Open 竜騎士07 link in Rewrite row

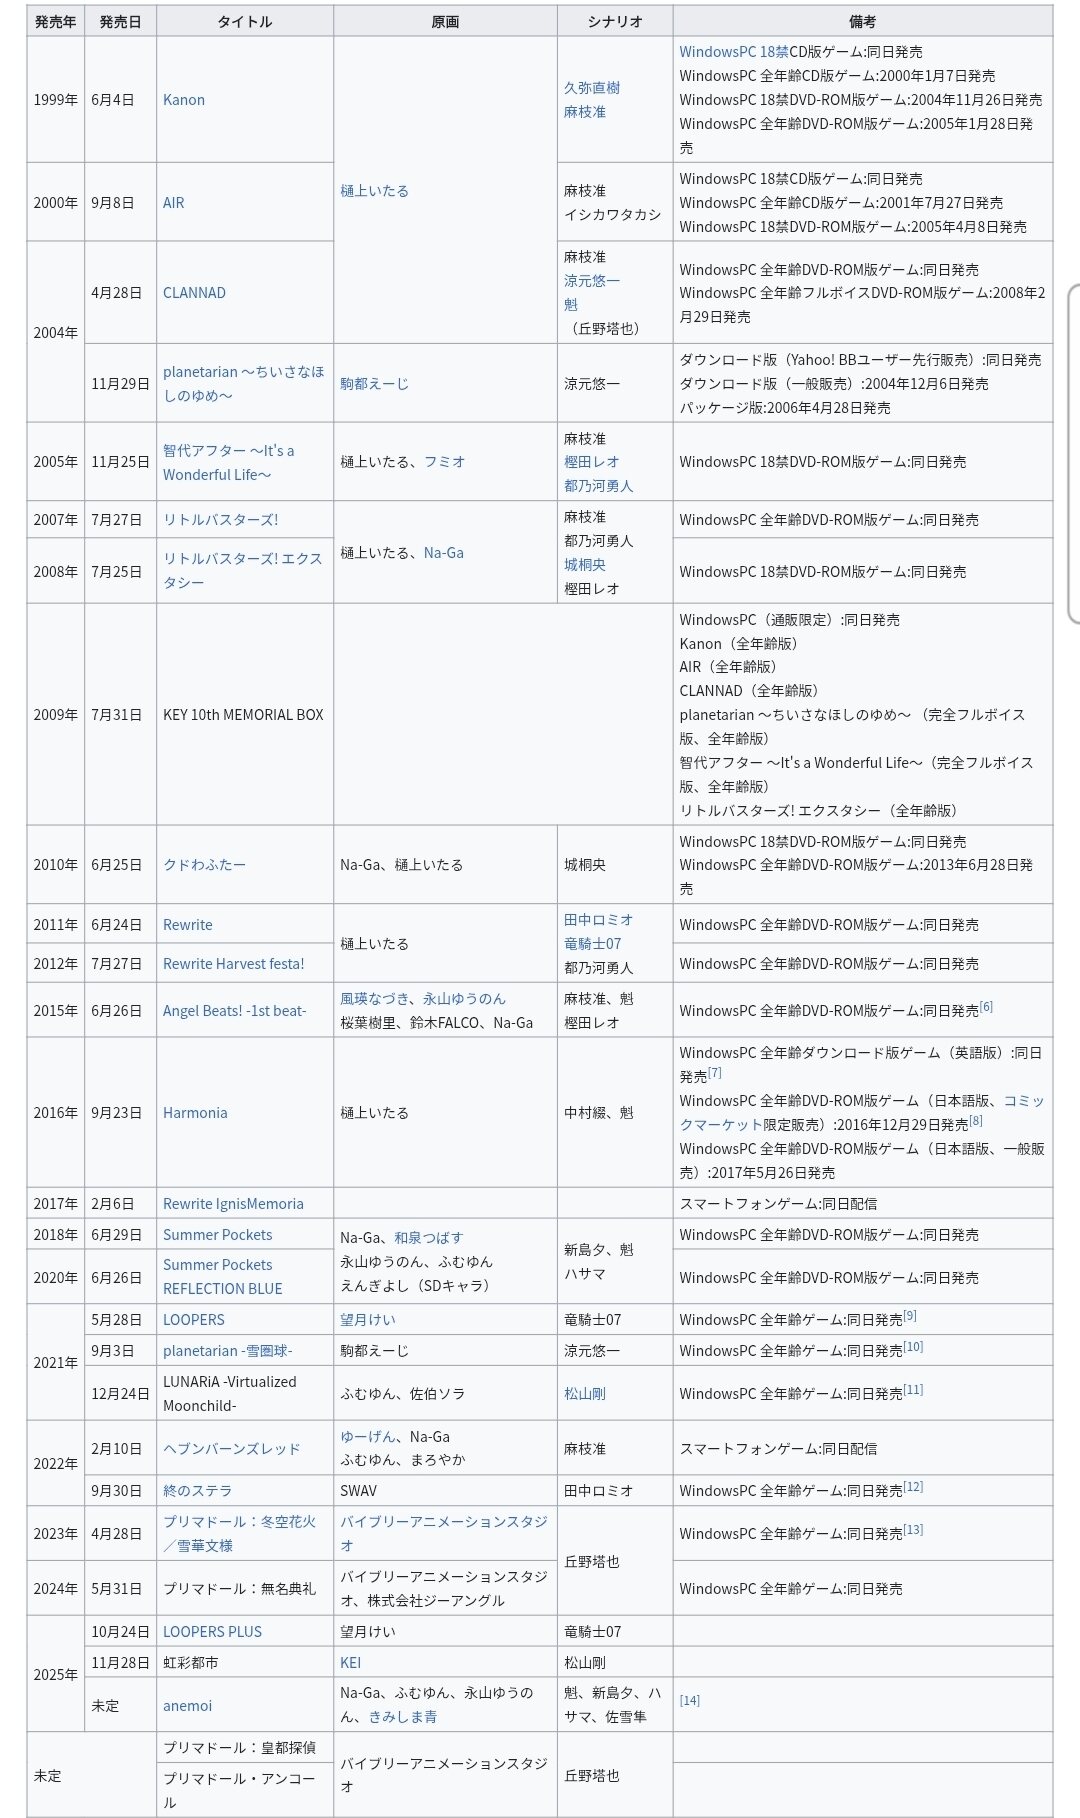click(593, 944)
